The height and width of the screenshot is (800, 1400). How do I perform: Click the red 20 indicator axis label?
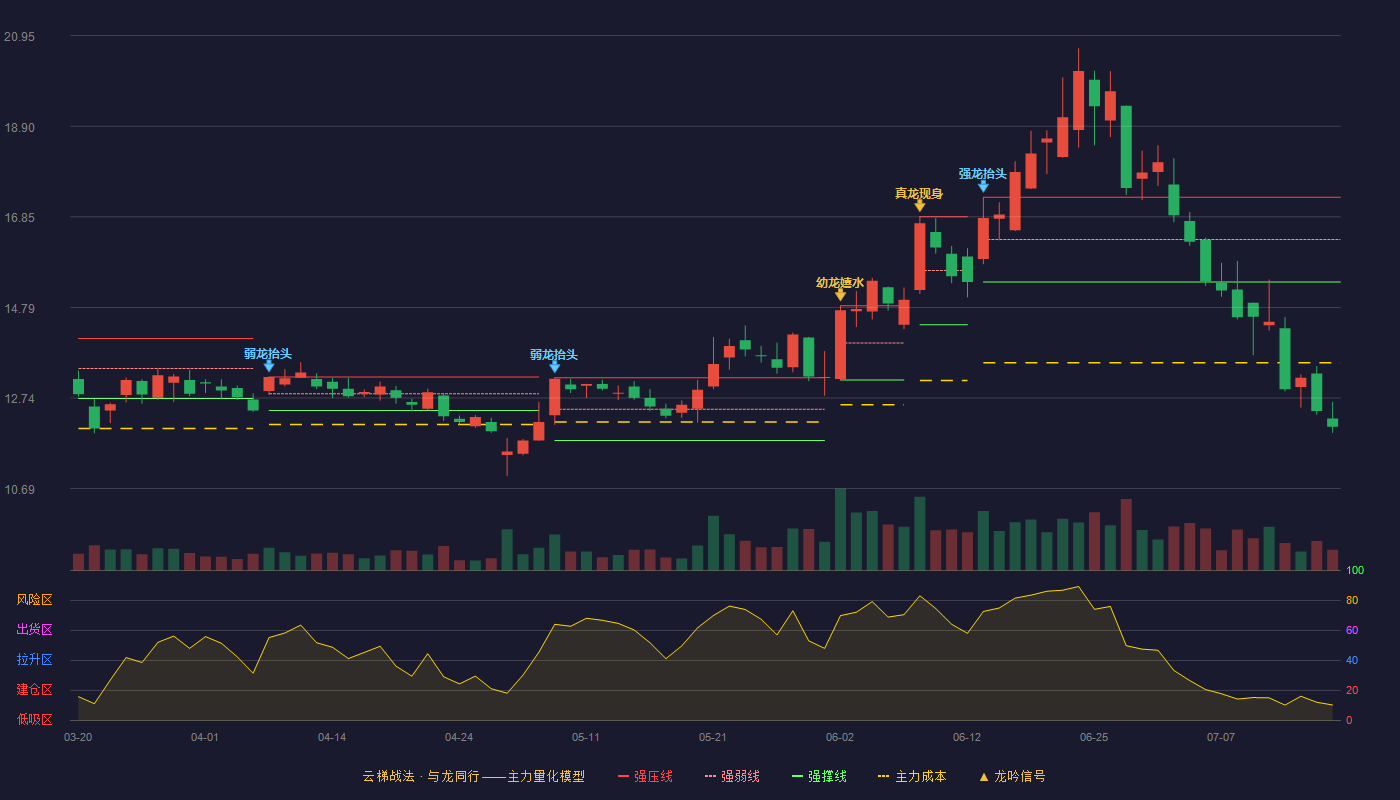pyautogui.click(x=1352, y=690)
